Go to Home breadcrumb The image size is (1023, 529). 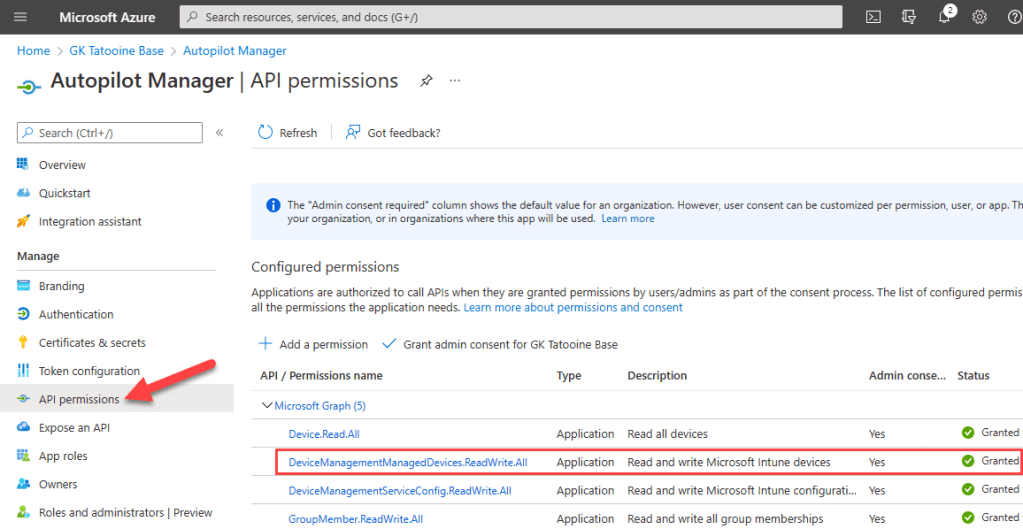pyautogui.click(x=33, y=50)
